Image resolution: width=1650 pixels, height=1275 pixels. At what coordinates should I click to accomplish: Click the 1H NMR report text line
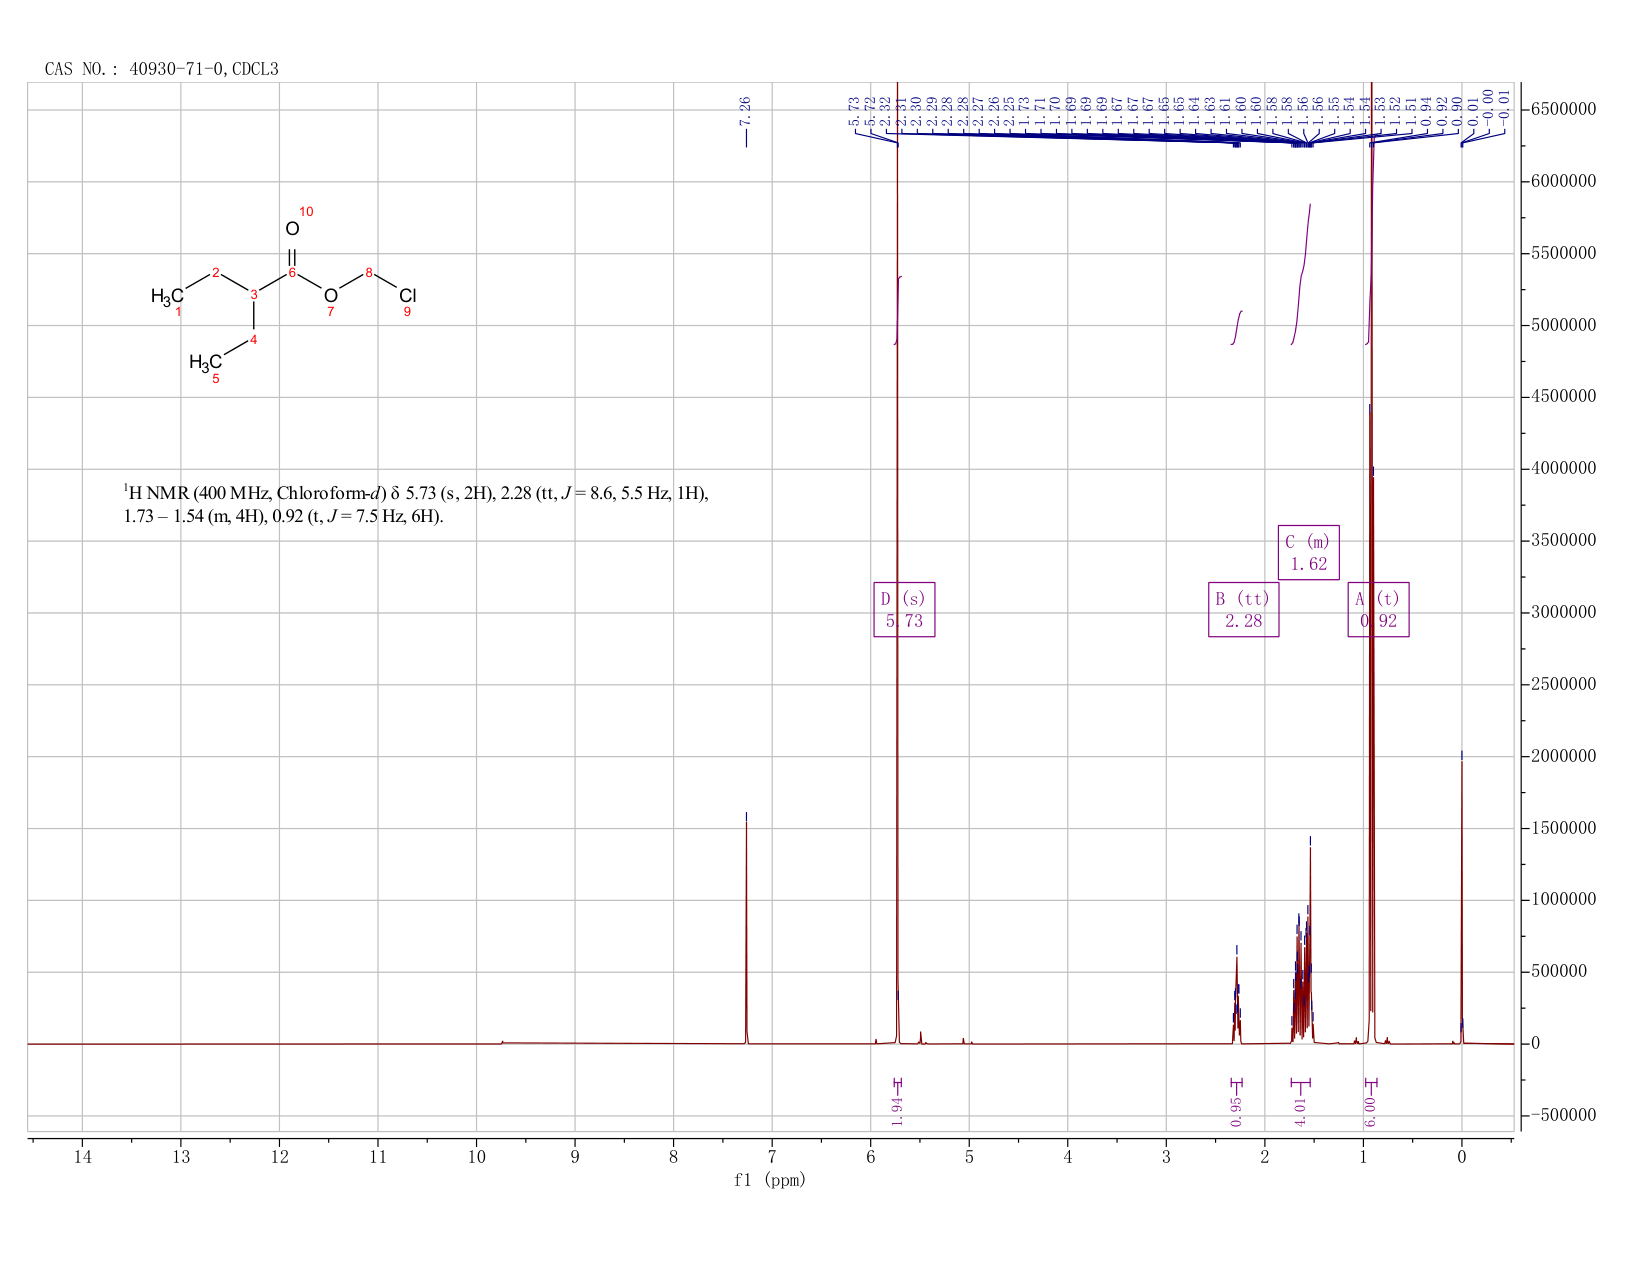(x=416, y=493)
